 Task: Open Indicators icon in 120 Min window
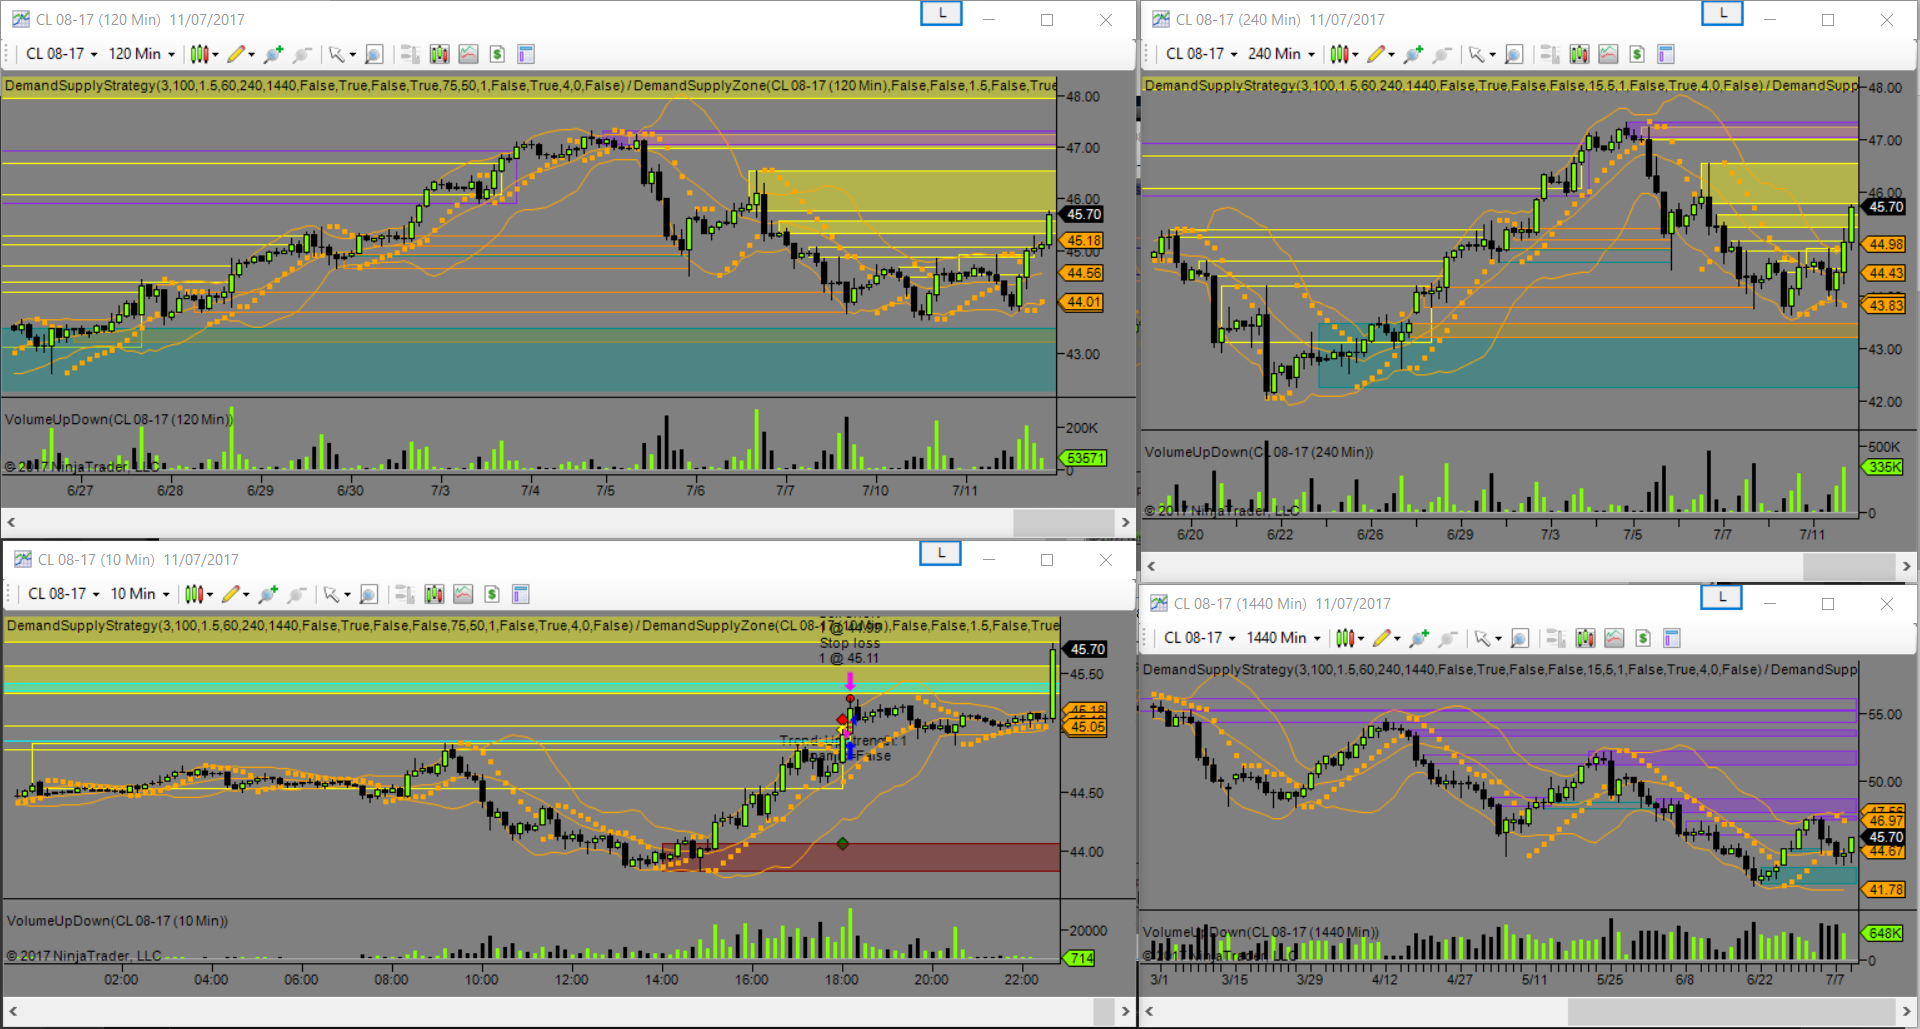468,54
